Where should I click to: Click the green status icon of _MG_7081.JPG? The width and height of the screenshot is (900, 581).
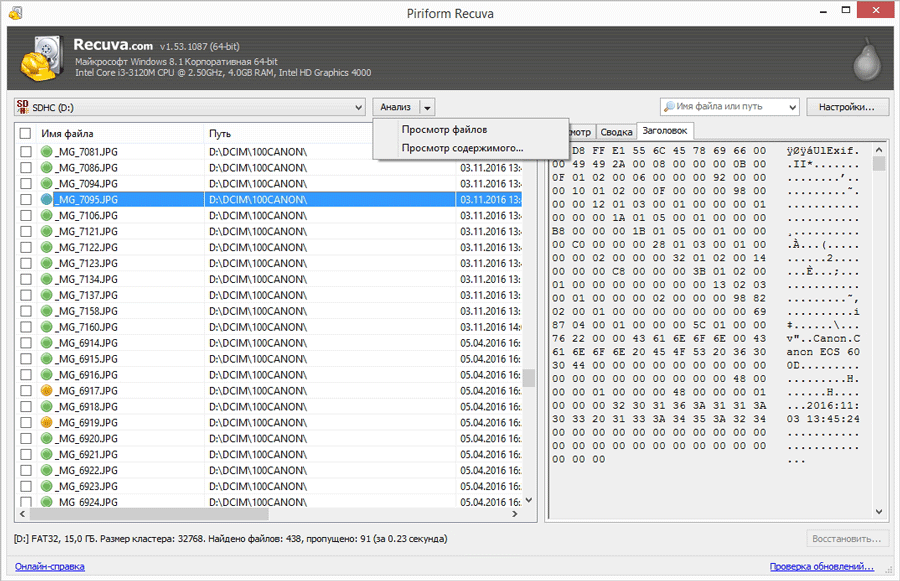click(46, 152)
